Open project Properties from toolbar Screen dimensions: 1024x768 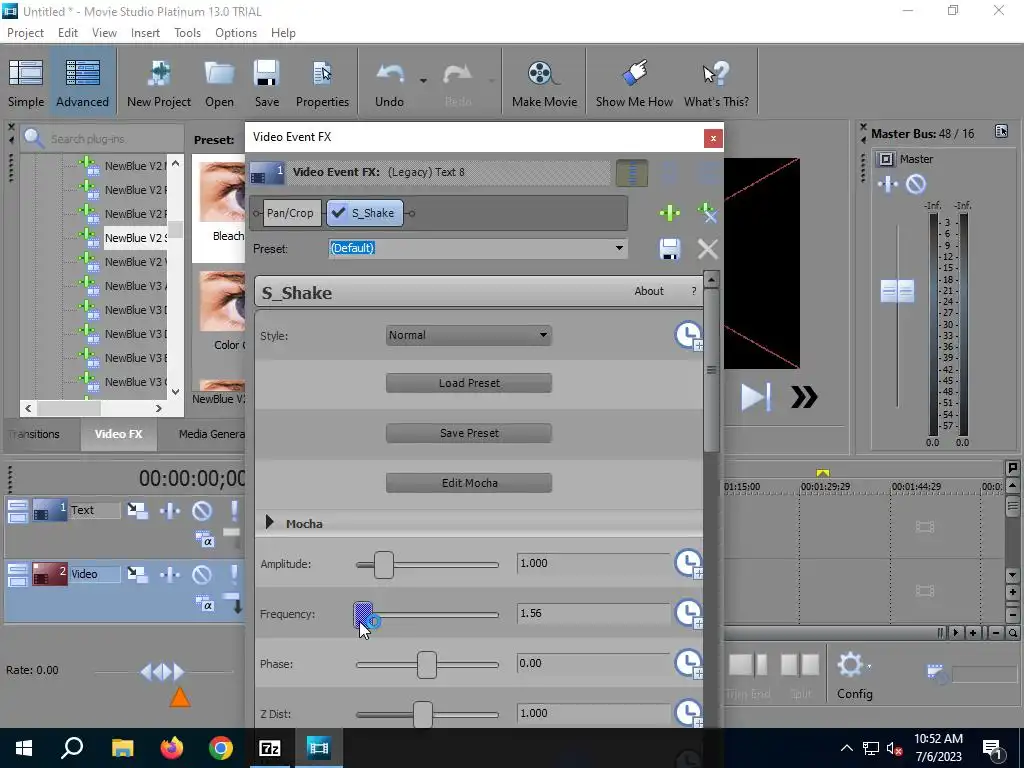click(x=322, y=82)
